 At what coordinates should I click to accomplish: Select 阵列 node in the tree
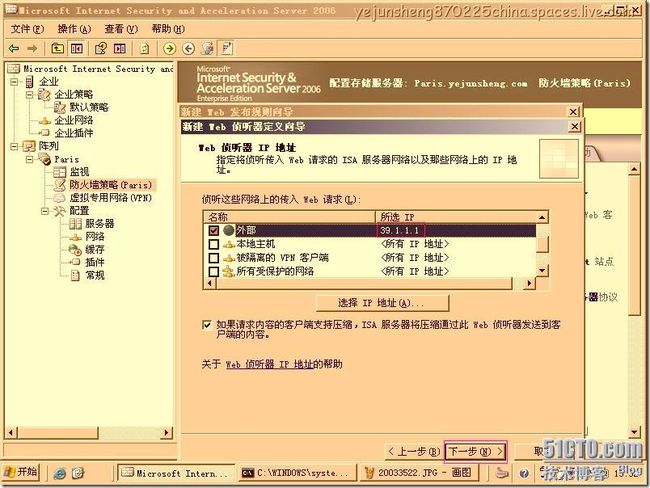(x=49, y=146)
